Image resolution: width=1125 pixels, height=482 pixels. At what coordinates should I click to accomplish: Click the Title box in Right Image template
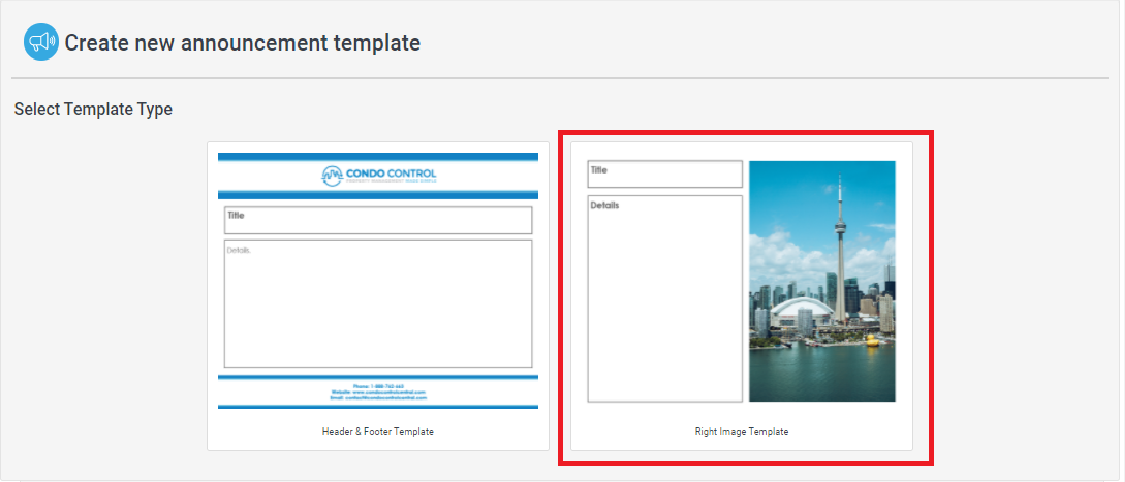click(x=665, y=174)
